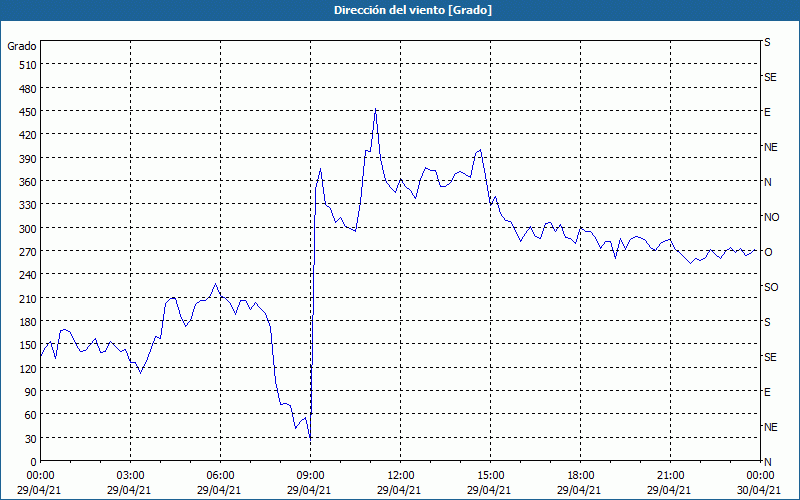
Task: Click the 'N' compass label beside 360 gridline
Action: (767, 182)
